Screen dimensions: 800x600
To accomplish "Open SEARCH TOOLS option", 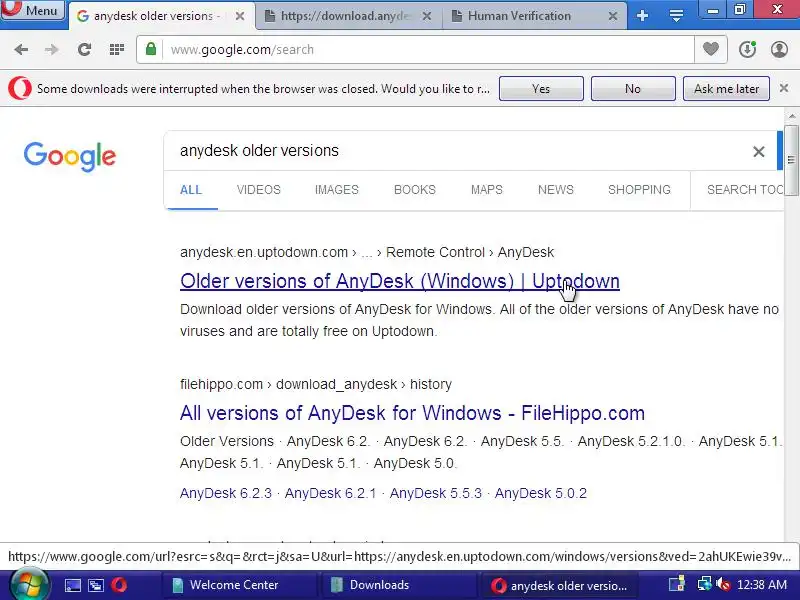I will click(x=745, y=190).
